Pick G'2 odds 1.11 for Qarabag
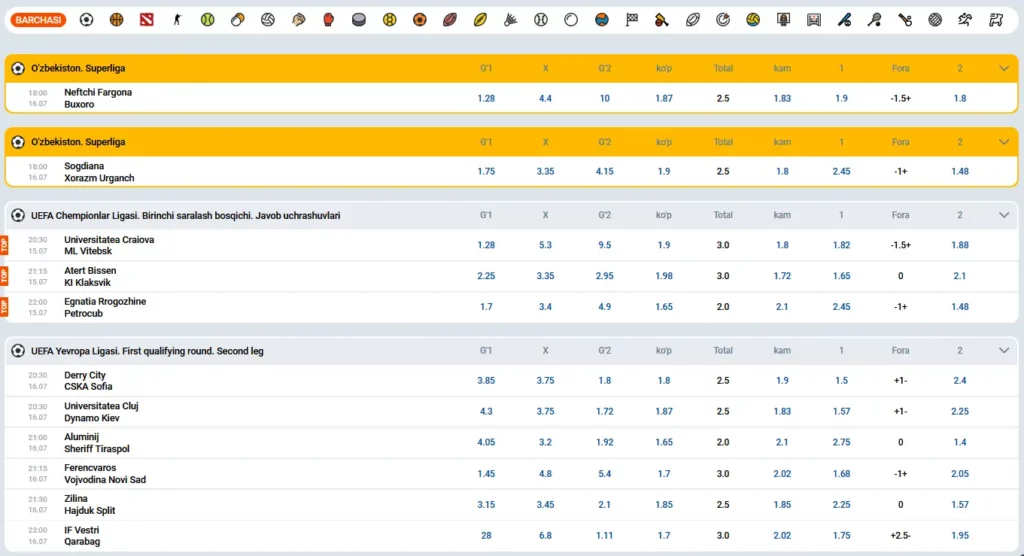This screenshot has height=556, width=1024. (x=605, y=536)
